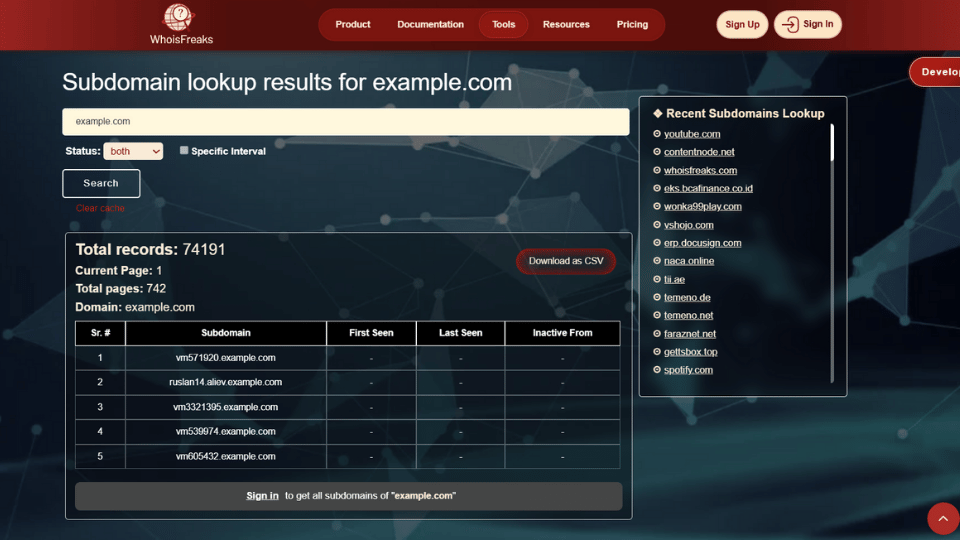Go to the Pricing page
This screenshot has width=960, height=540.
[632, 25]
